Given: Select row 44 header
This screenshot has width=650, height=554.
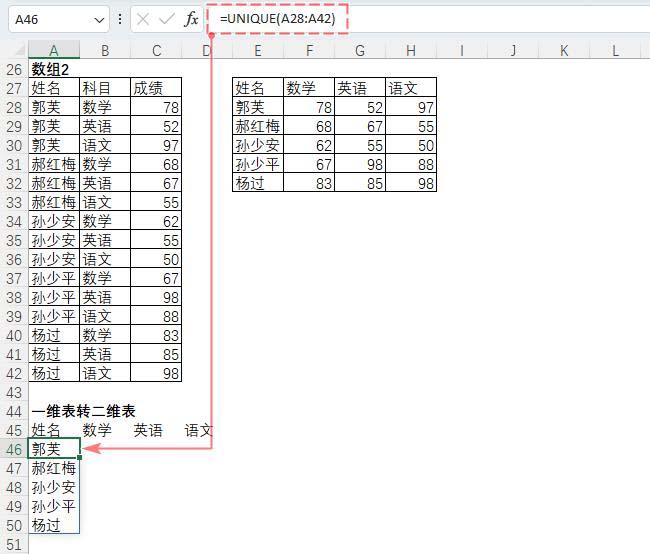Looking at the screenshot, I should coord(14,412).
